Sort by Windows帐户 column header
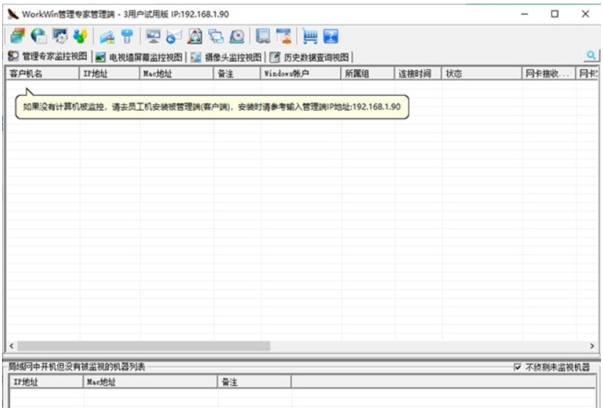603x408 pixels. point(301,73)
